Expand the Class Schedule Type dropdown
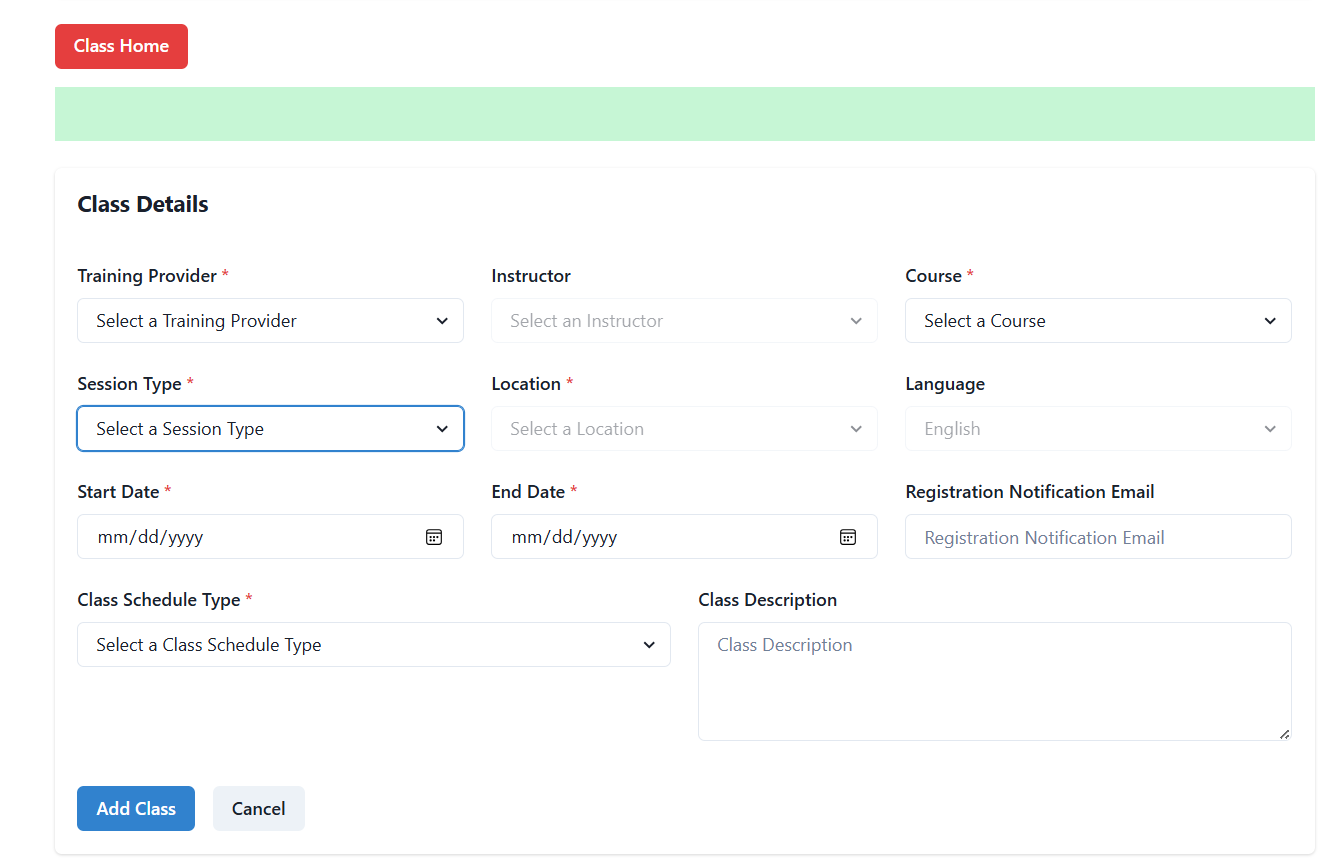 pyautogui.click(x=373, y=645)
